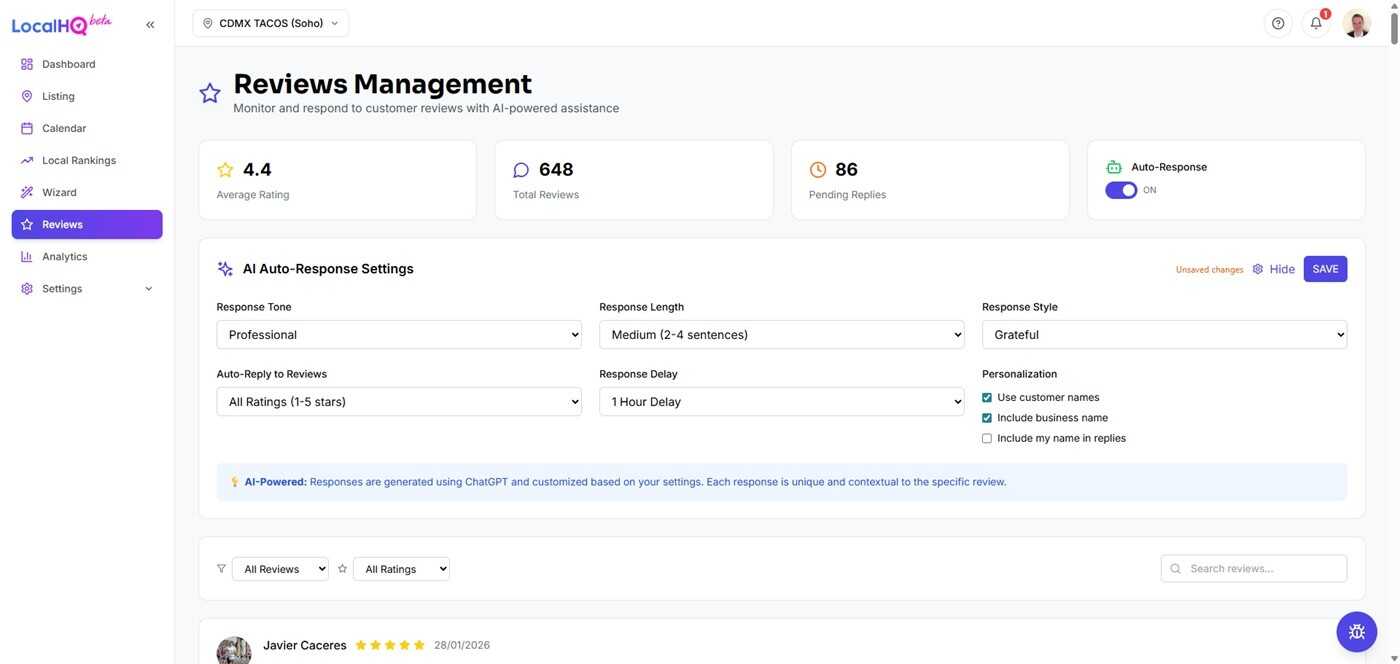
Task: Open the Response Delay dropdown
Action: 781,402
